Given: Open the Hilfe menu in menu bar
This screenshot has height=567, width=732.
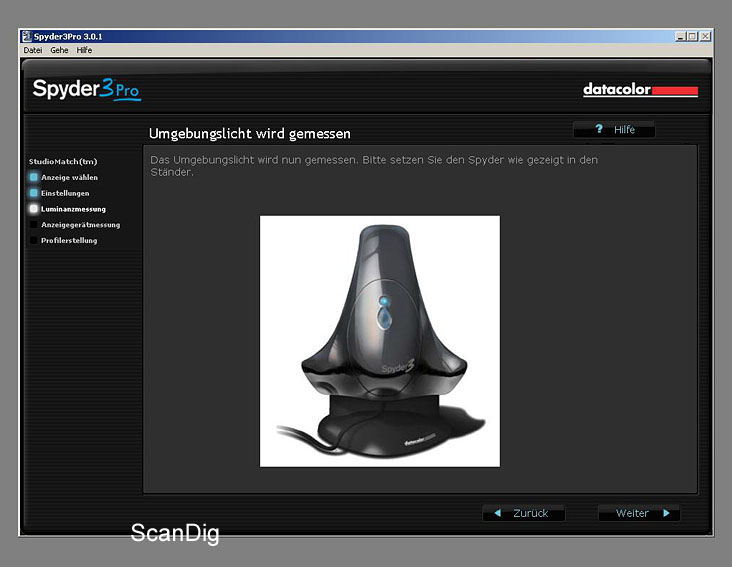Looking at the screenshot, I should [x=84, y=50].
